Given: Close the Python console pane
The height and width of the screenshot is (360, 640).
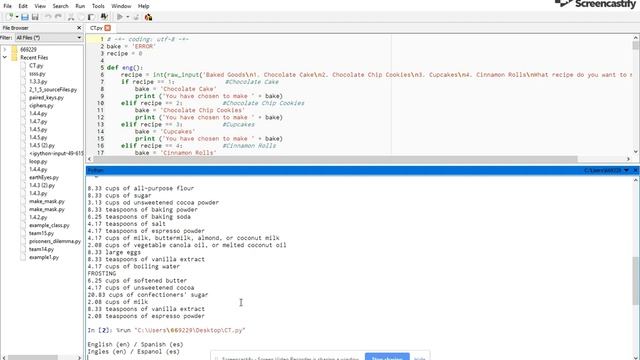Looking at the screenshot, I should pos(636,170).
